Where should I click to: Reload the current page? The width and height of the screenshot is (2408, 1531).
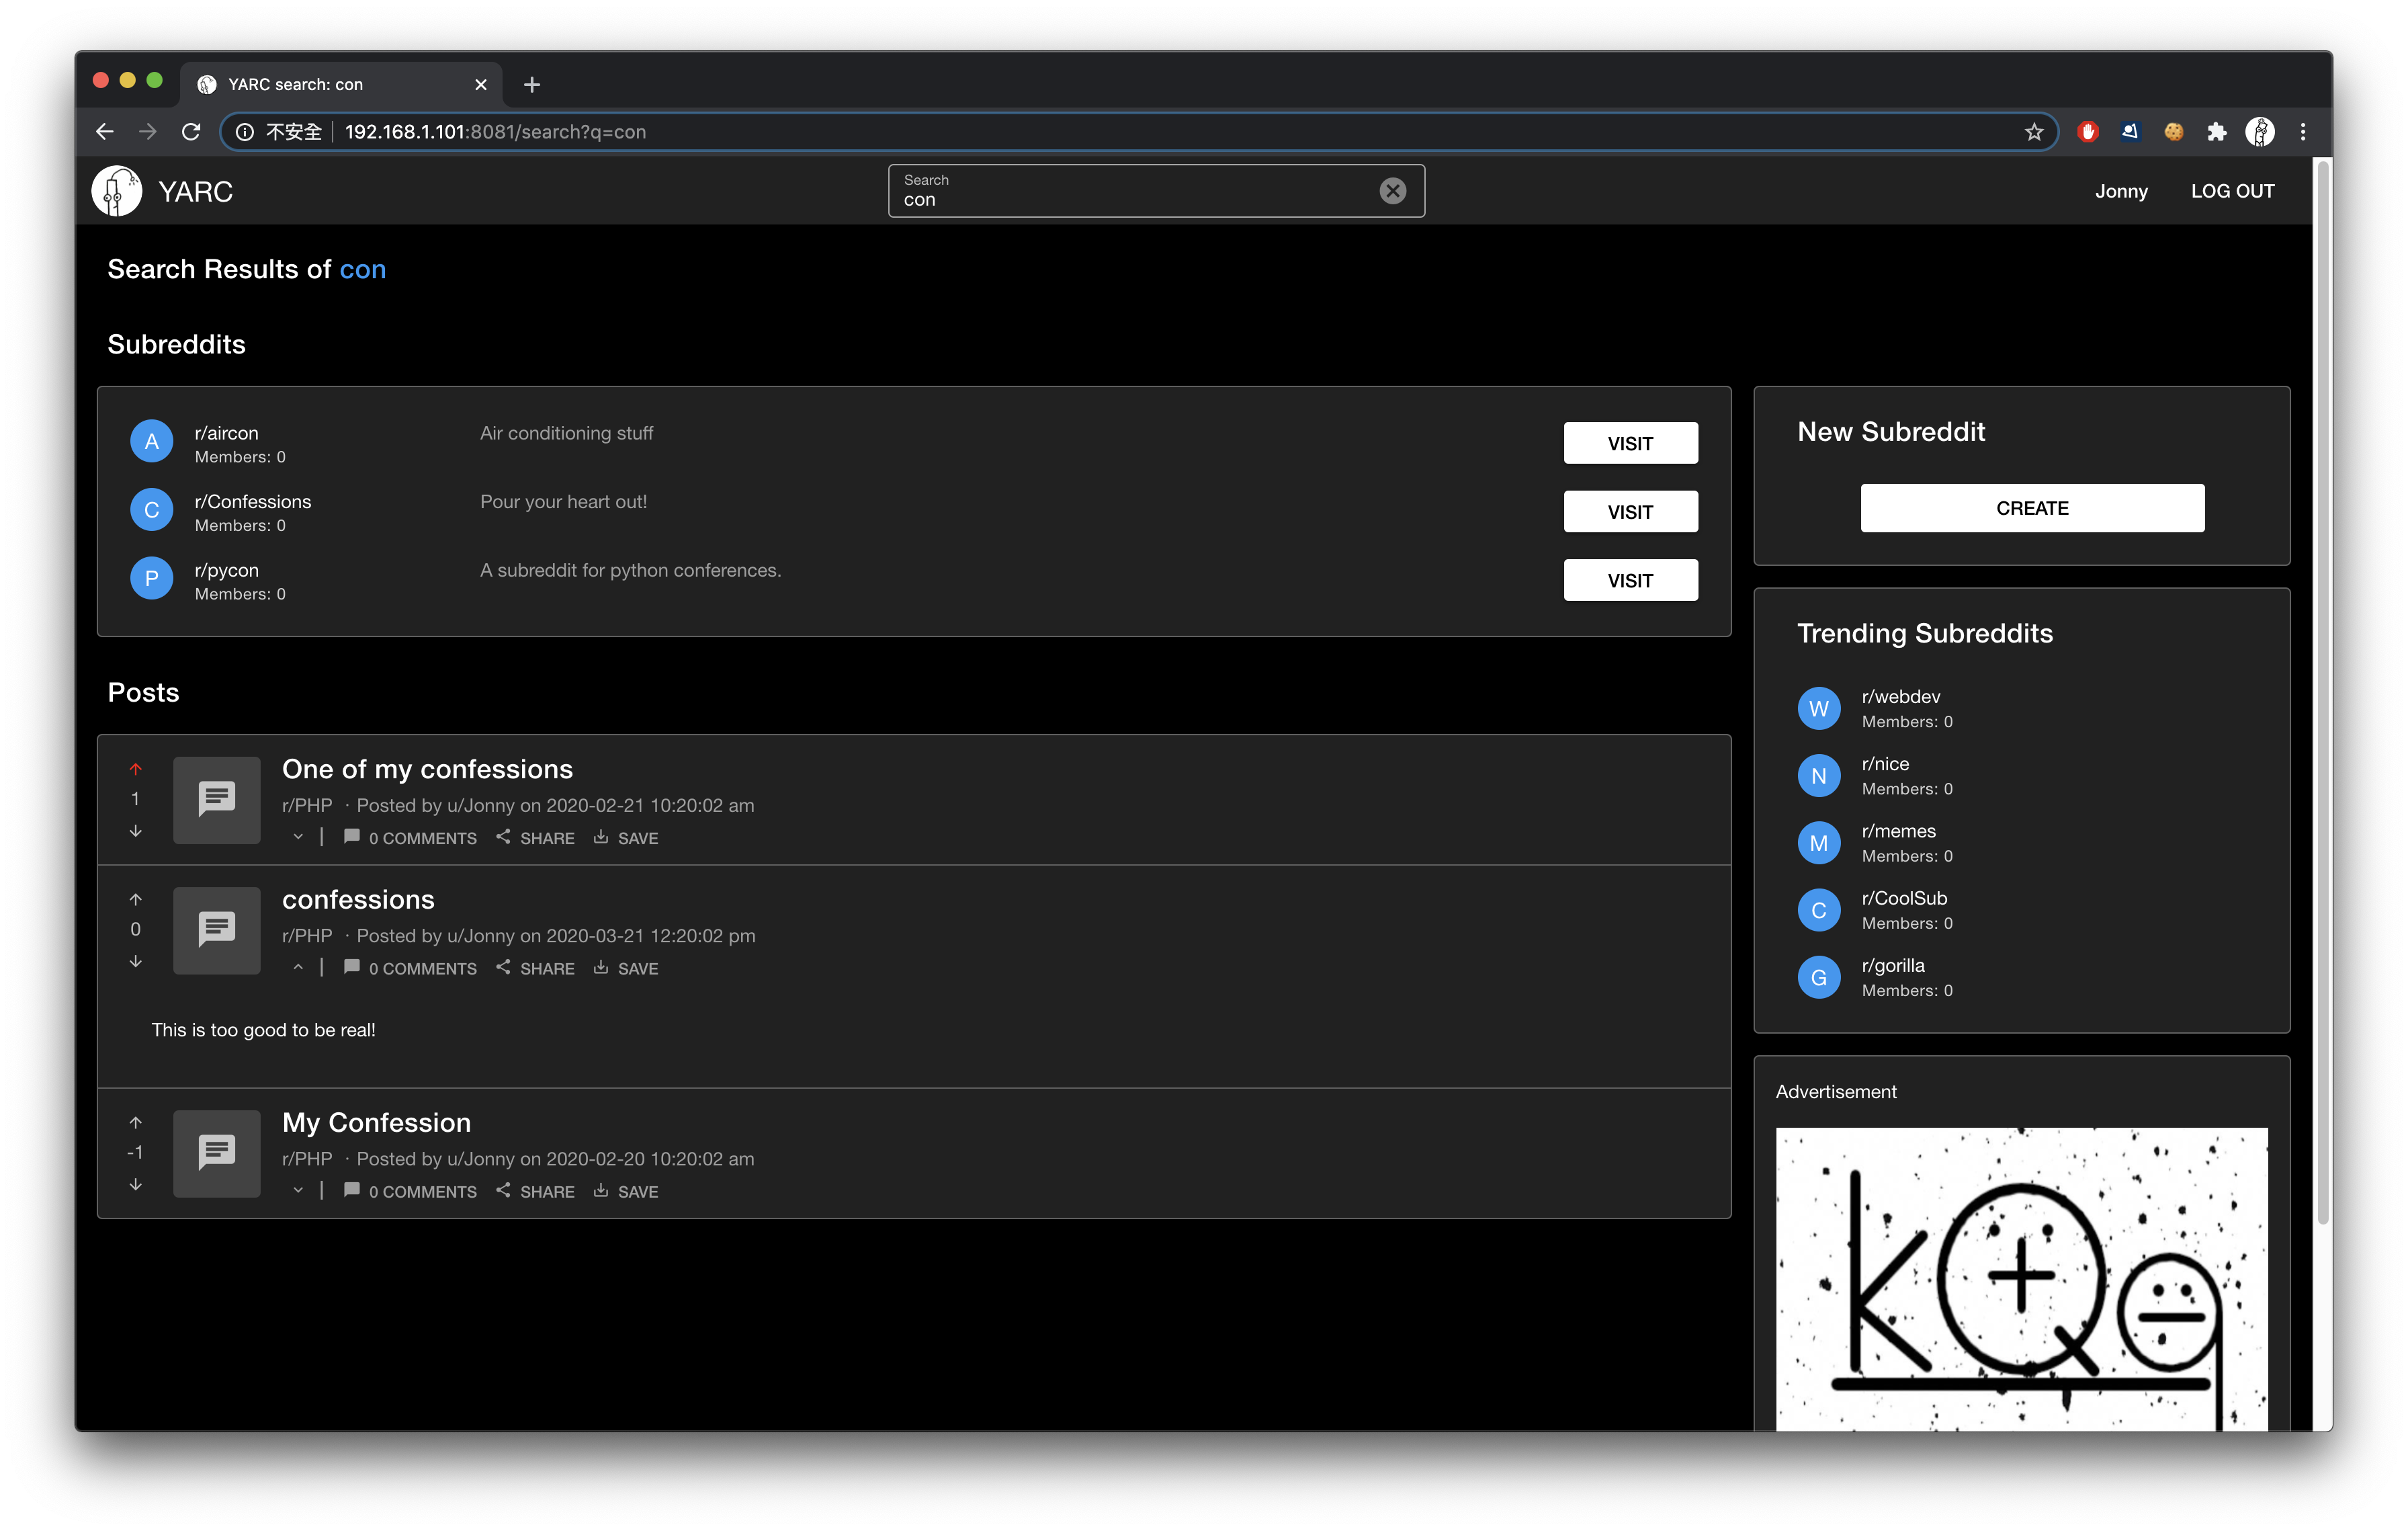[x=191, y=132]
